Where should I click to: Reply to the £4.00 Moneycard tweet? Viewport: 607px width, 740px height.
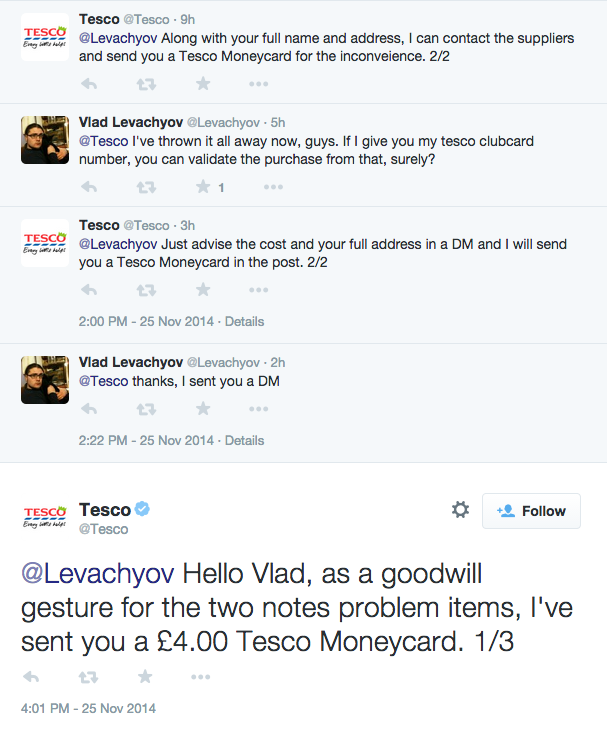pyautogui.click(x=31, y=677)
